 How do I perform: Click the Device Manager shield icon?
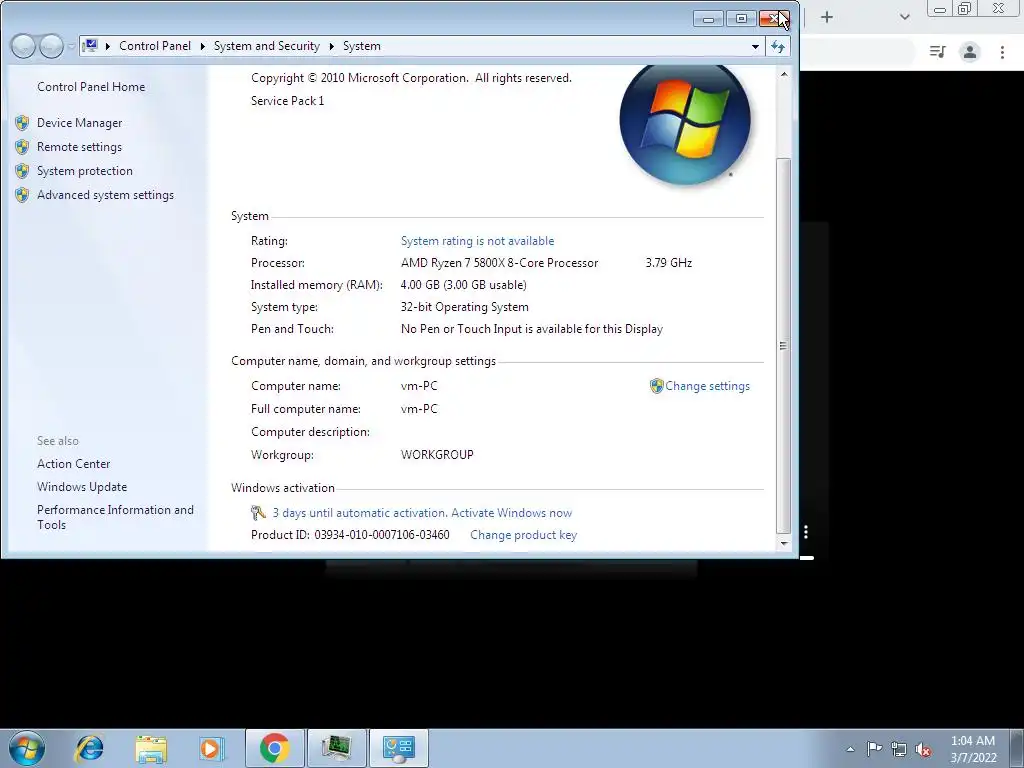pos(22,123)
